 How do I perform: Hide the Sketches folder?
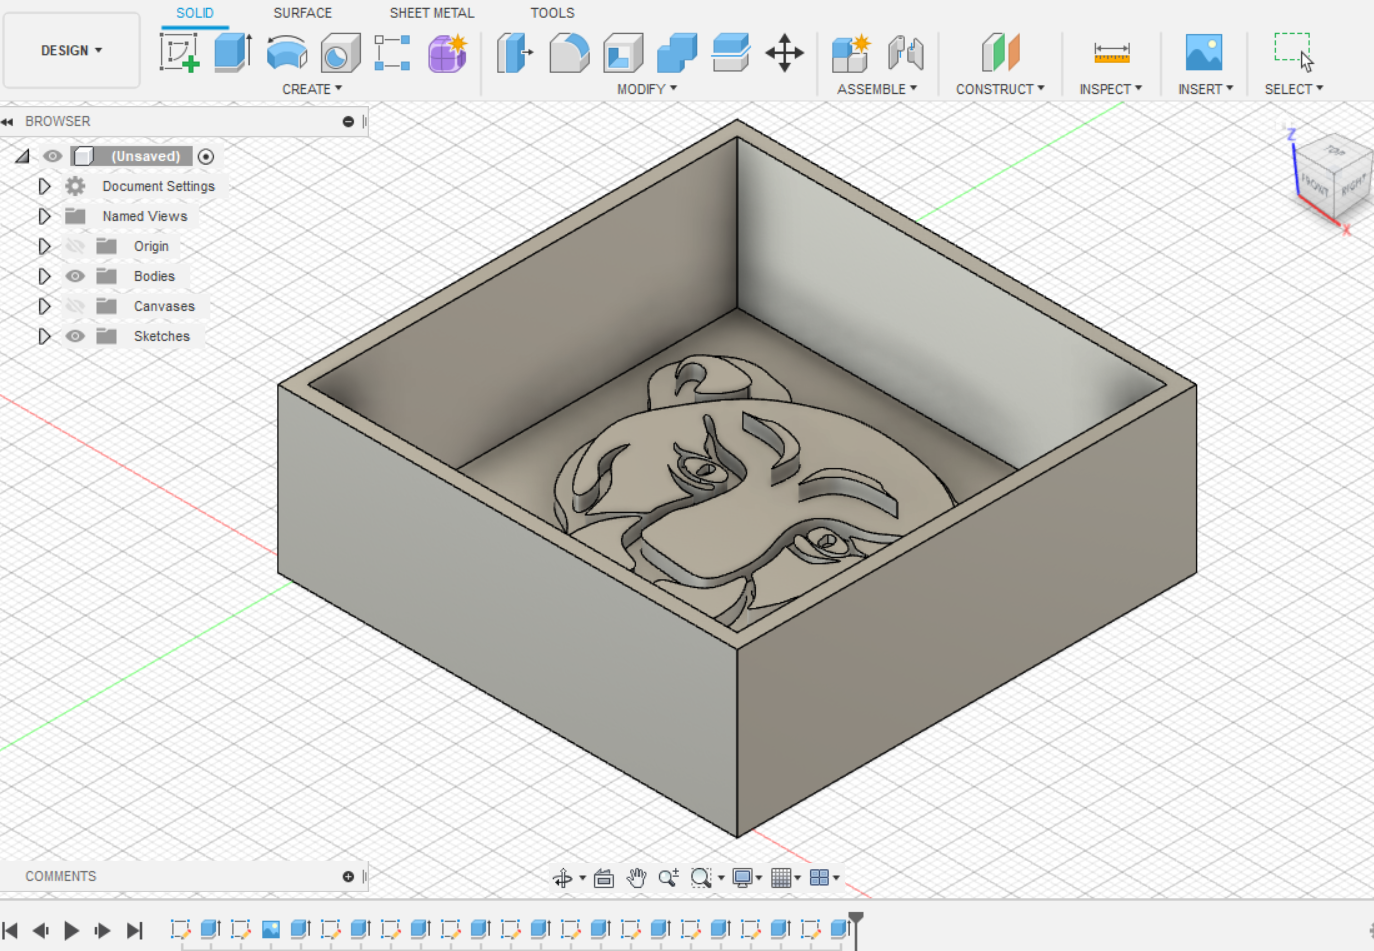[x=75, y=336]
